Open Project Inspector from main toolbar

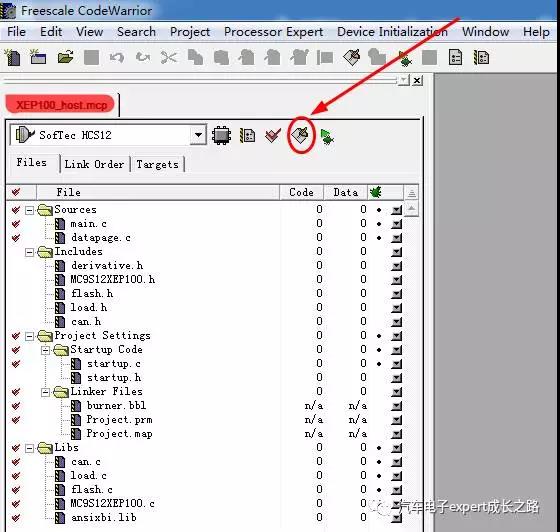point(455,57)
